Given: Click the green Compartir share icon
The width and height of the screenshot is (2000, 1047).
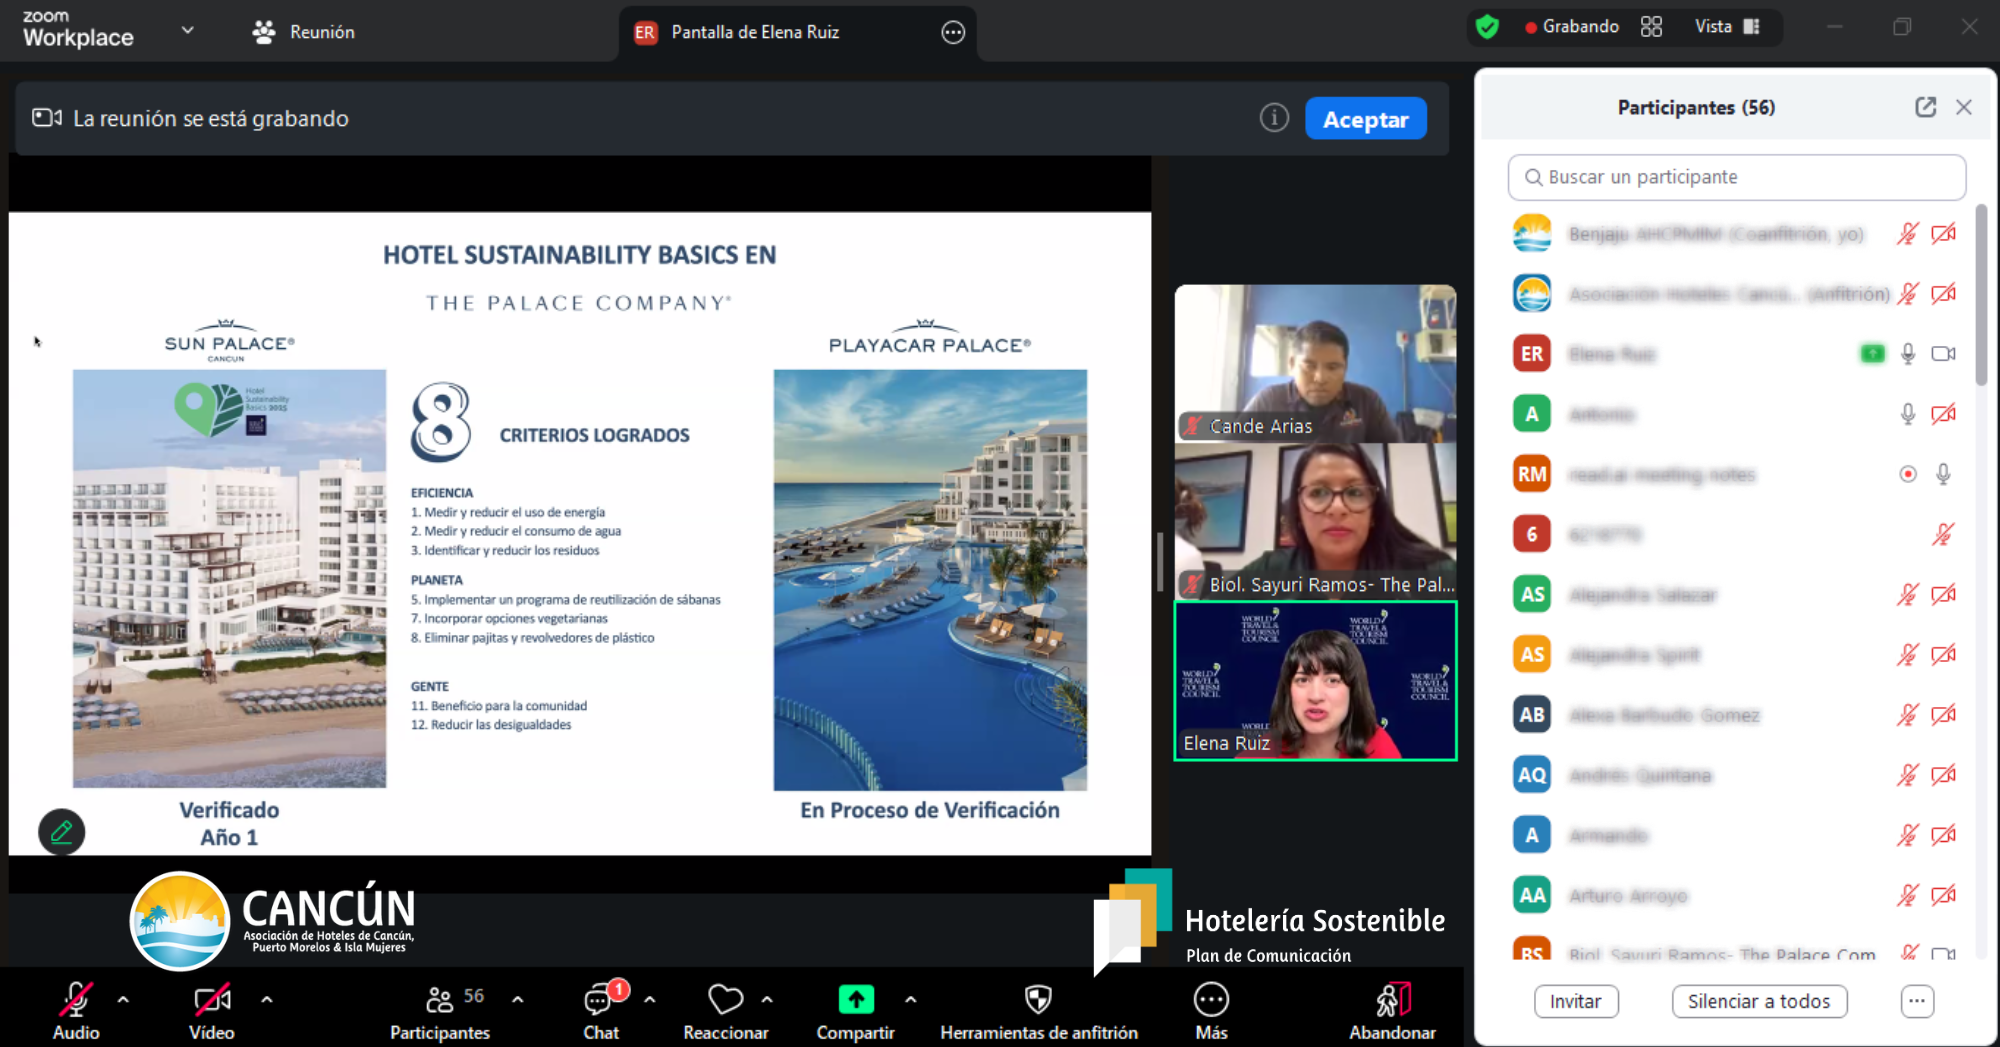Looking at the screenshot, I should 855,998.
